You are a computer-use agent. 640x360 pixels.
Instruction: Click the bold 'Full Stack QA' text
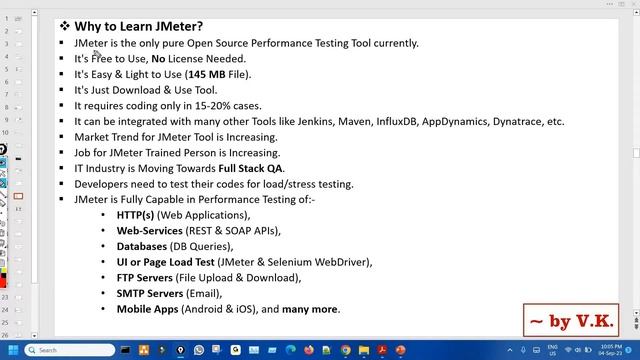[x=250, y=169]
